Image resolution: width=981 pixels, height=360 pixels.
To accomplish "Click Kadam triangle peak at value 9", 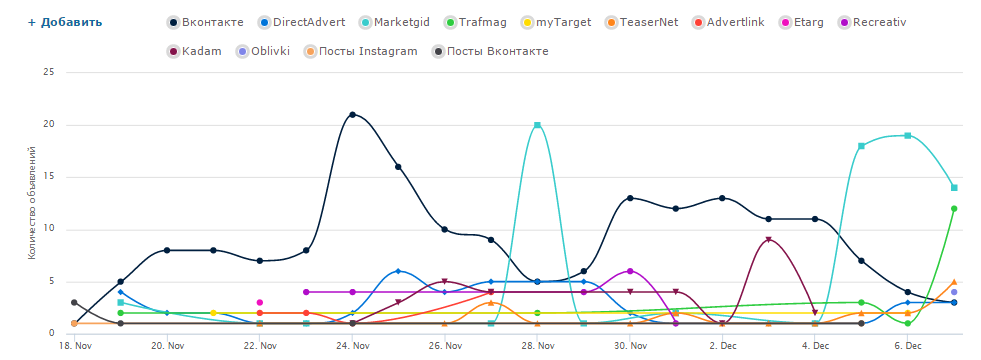I will click(x=768, y=240).
